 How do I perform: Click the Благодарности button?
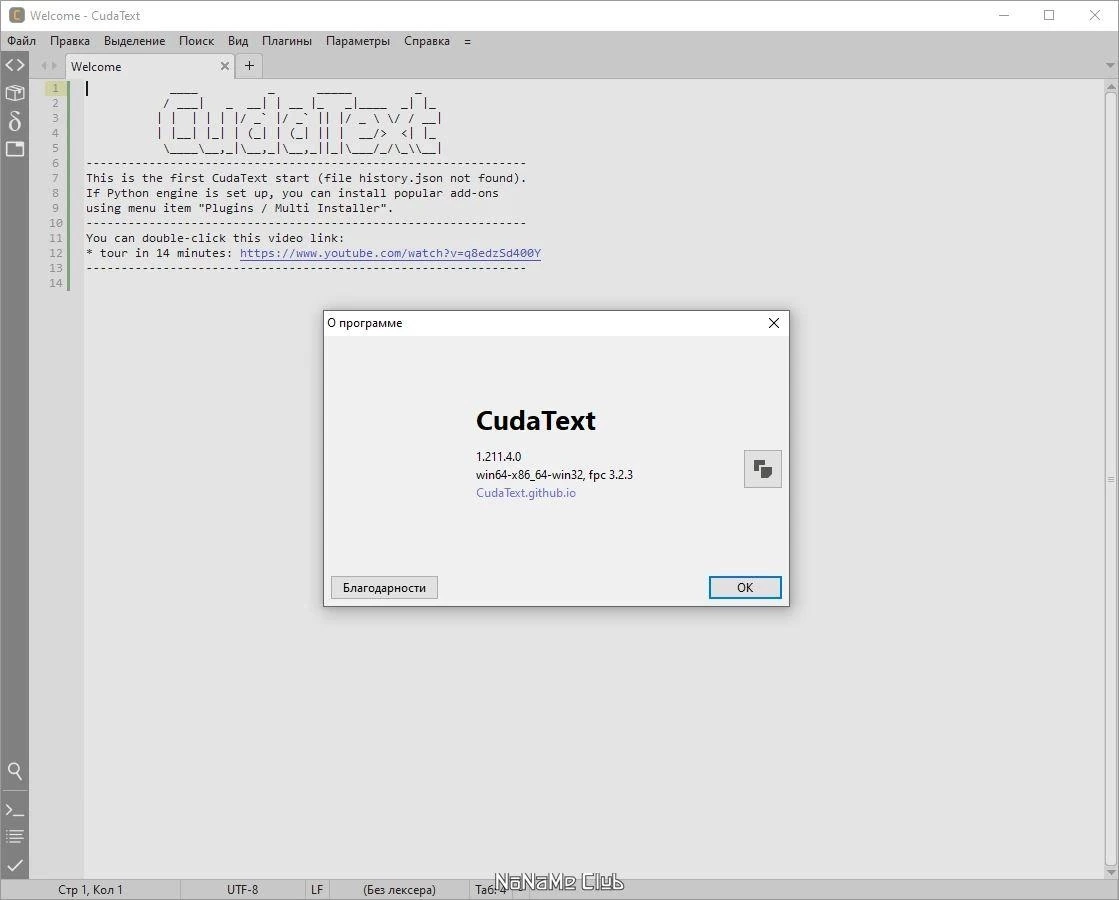coord(384,587)
